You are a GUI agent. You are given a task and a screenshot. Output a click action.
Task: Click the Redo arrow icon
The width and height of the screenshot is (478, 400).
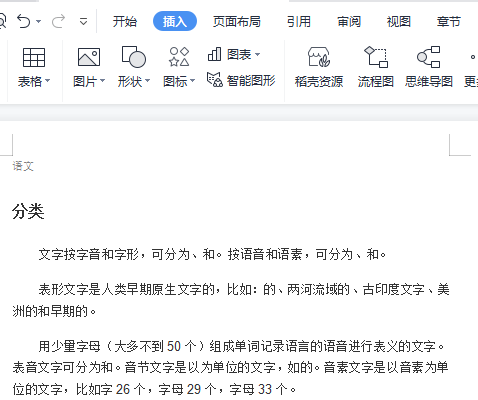[58, 21]
